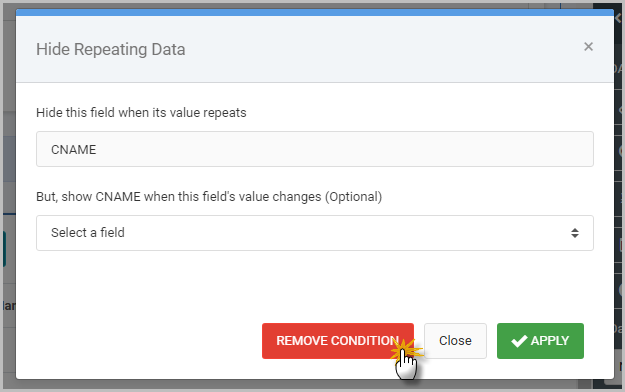Click the white Close button
This screenshot has width=625, height=392.
click(x=455, y=341)
